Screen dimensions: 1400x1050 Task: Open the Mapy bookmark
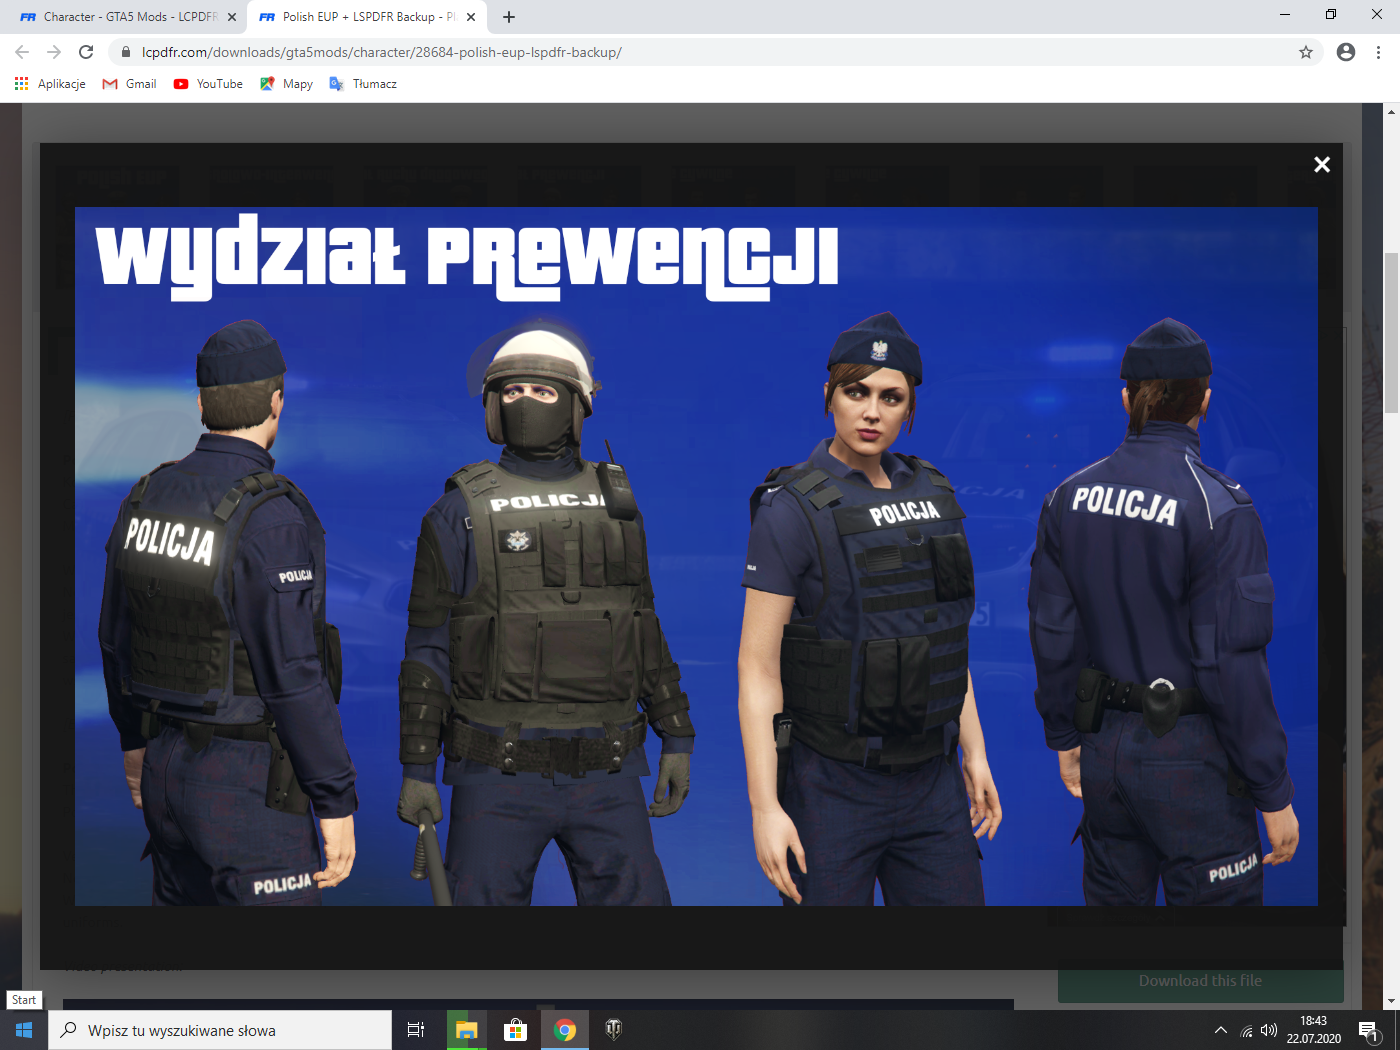[x=286, y=84]
